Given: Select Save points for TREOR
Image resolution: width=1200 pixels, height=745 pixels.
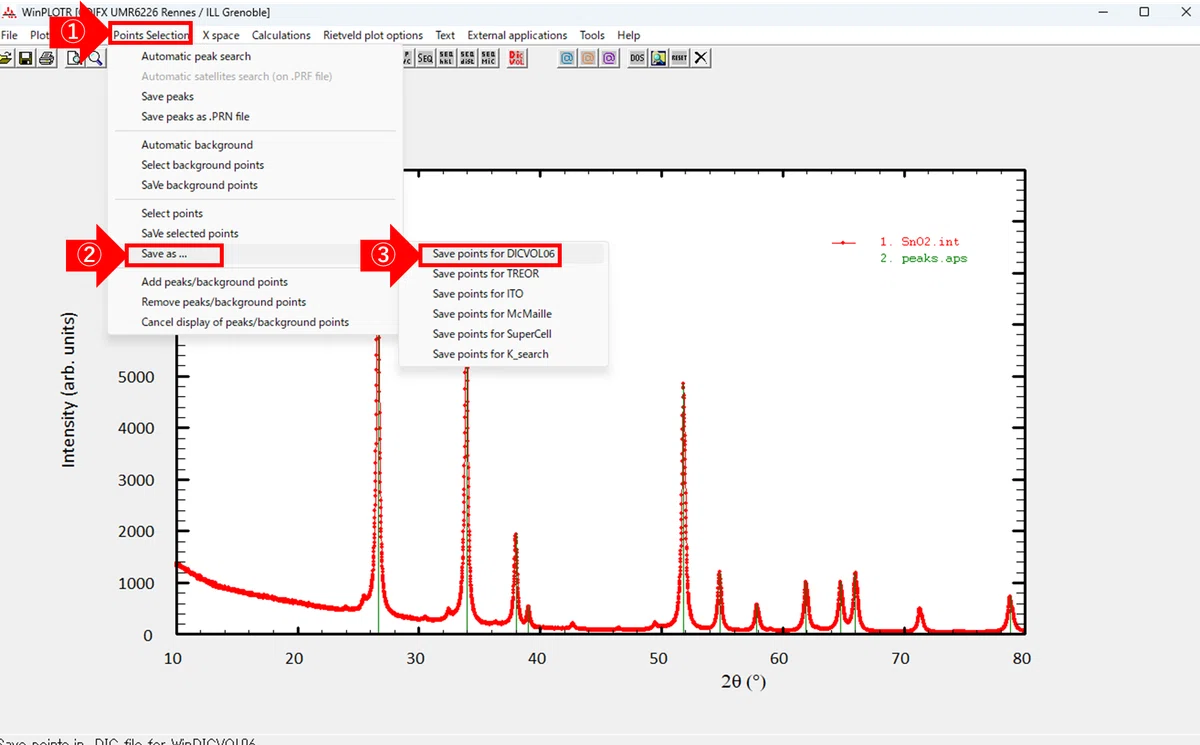Looking at the screenshot, I should (x=485, y=274).
